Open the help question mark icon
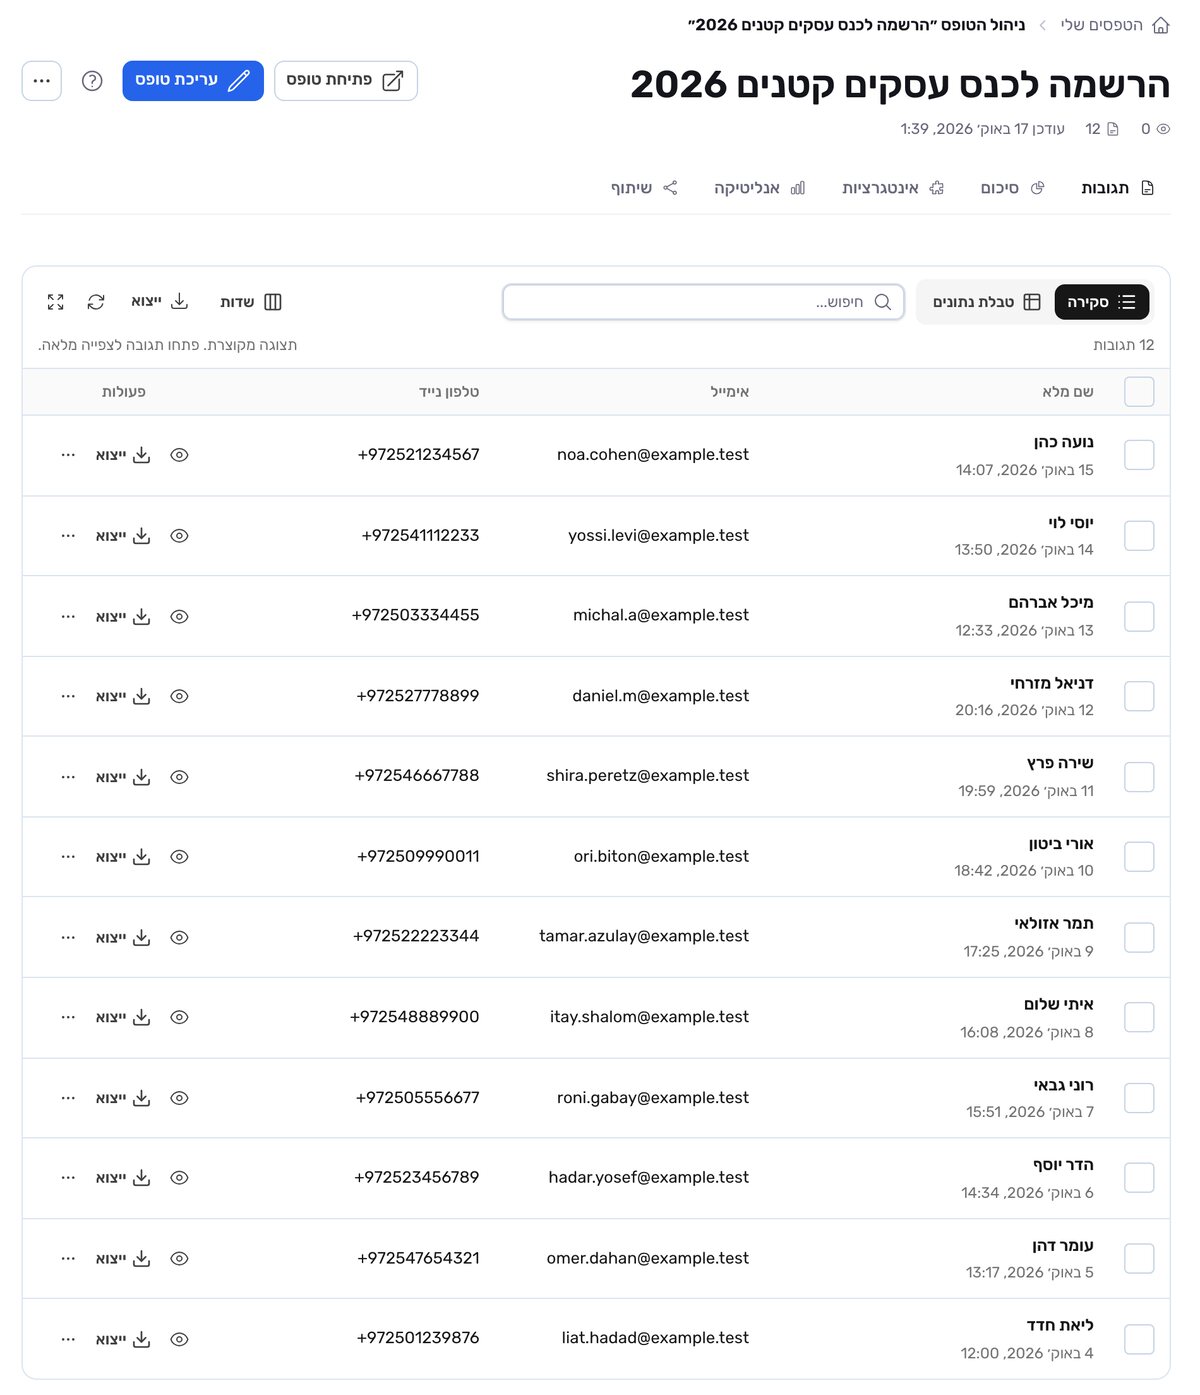Image resolution: width=1200 pixels, height=1395 pixels. [92, 81]
